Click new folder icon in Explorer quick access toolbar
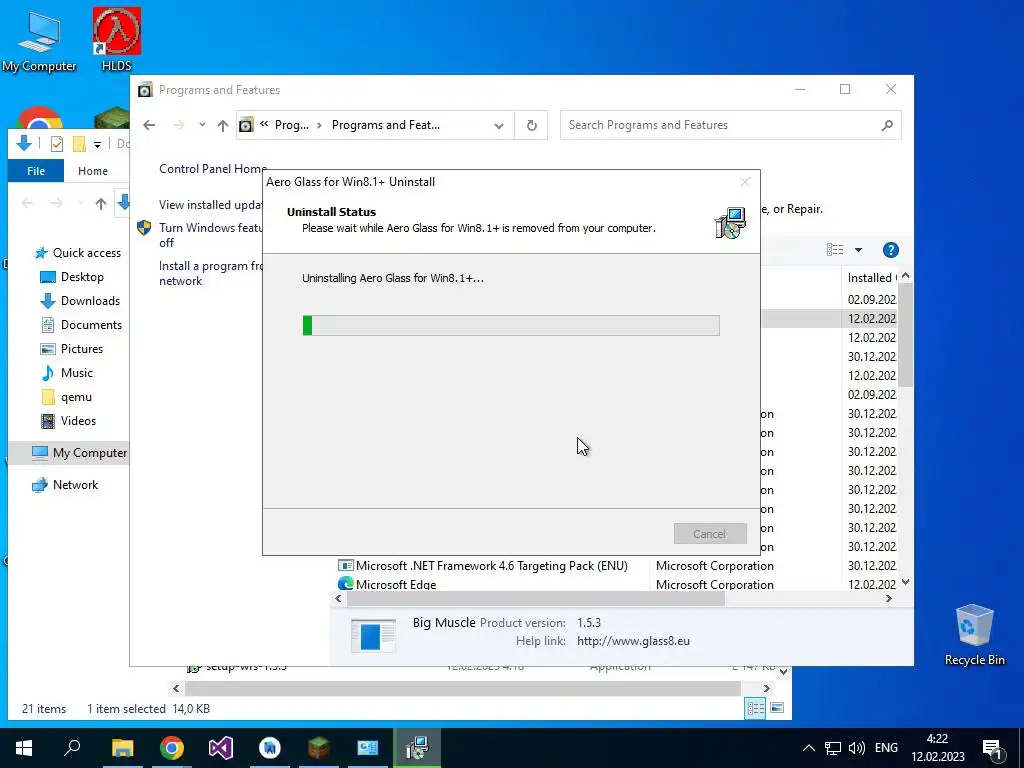Image resolution: width=1024 pixels, height=768 pixels. [x=79, y=144]
